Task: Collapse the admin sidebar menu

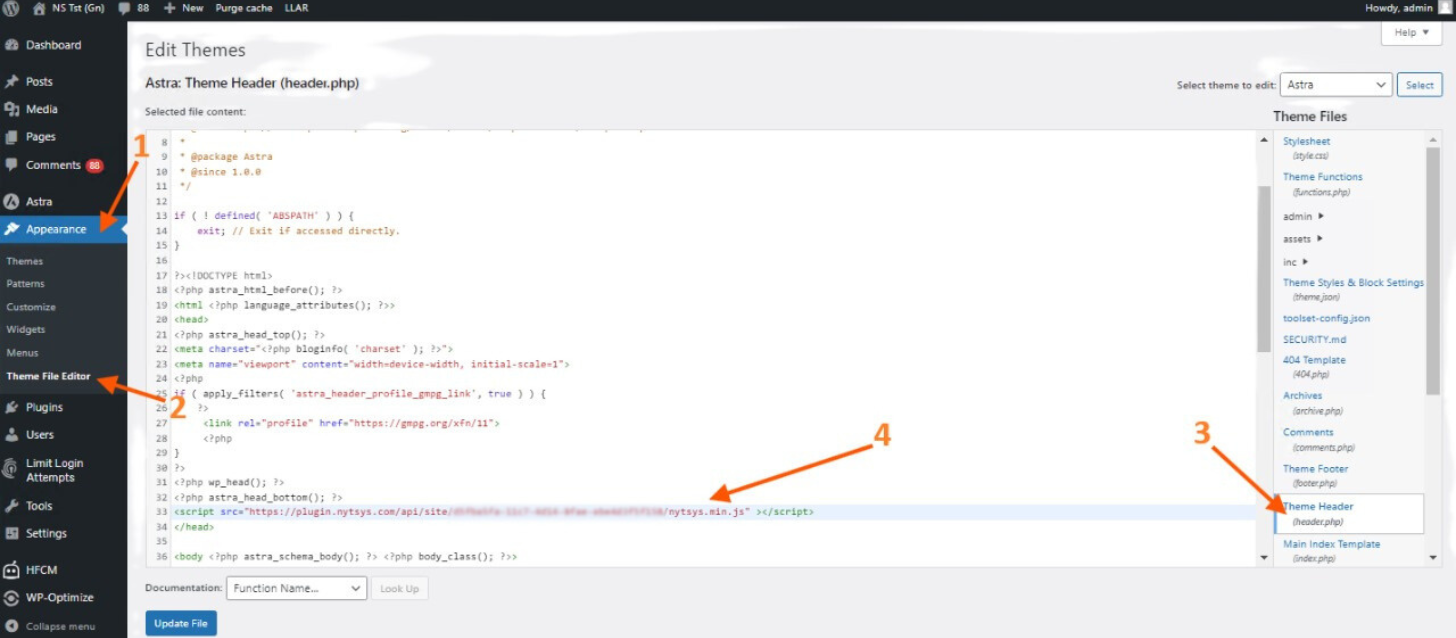Action: pos(50,626)
